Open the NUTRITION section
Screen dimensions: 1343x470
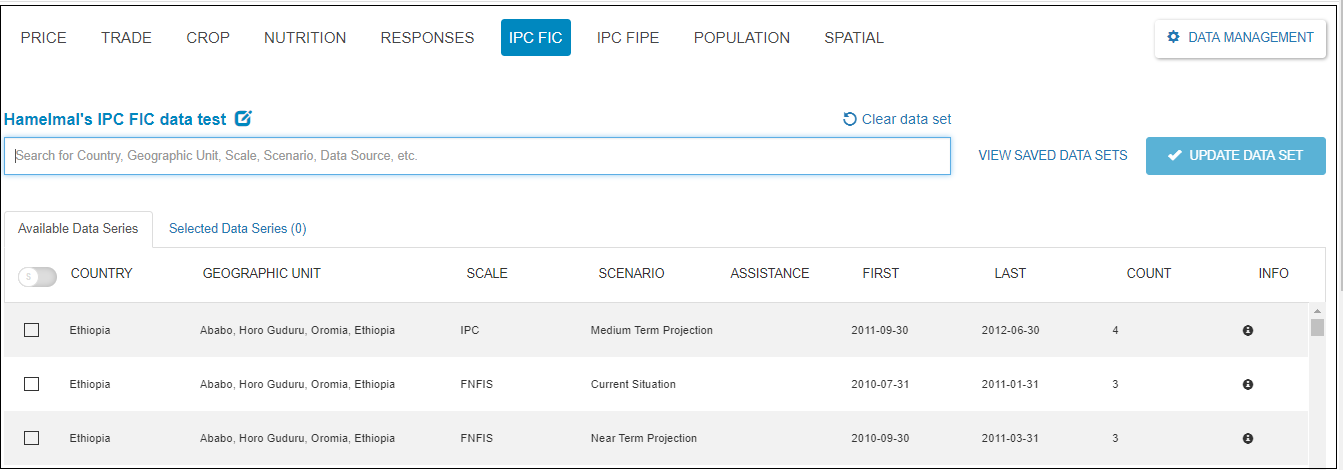point(305,38)
